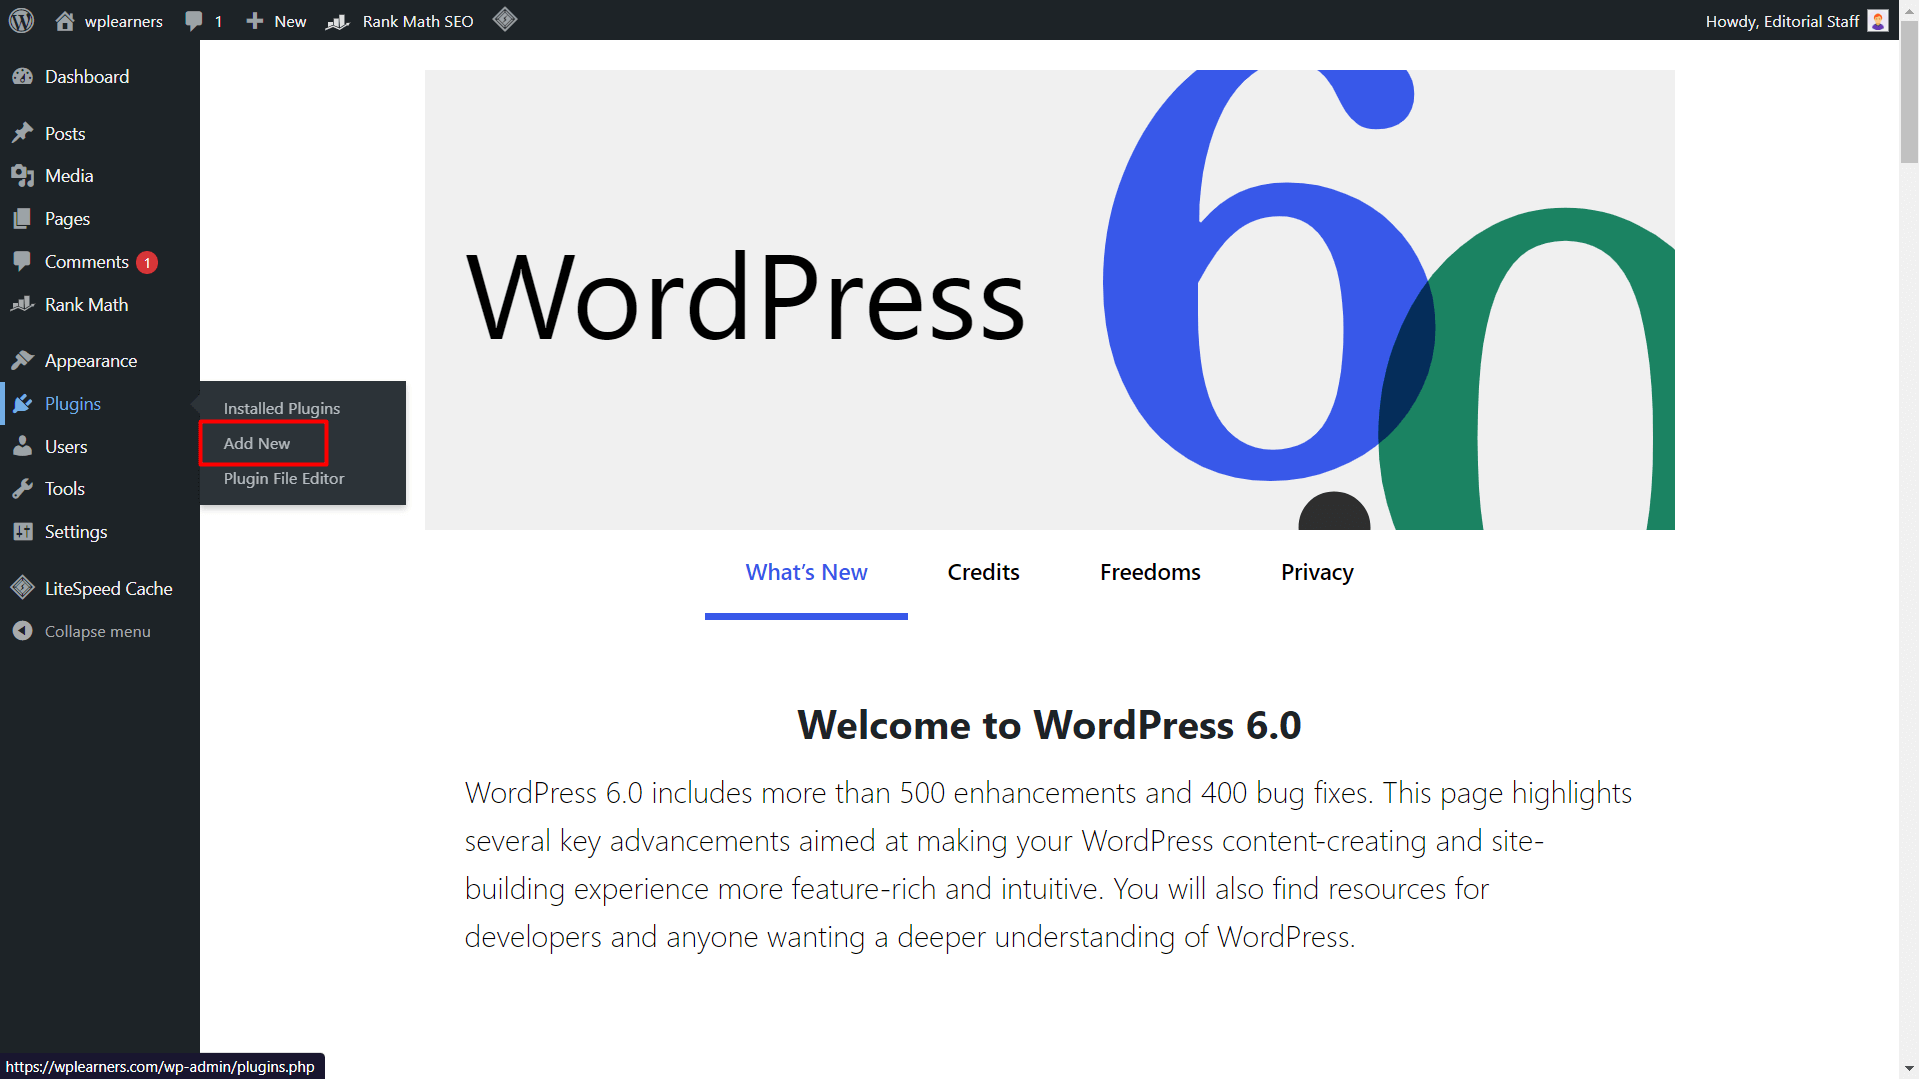Viewport: 1919px width, 1079px height.
Task: Choose Add New in Plugins submenu
Action: point(257,443)
